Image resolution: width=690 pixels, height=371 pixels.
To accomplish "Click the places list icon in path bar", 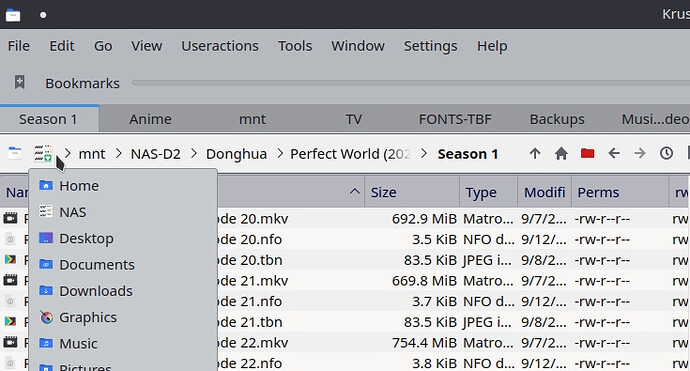I will [43, 154].
